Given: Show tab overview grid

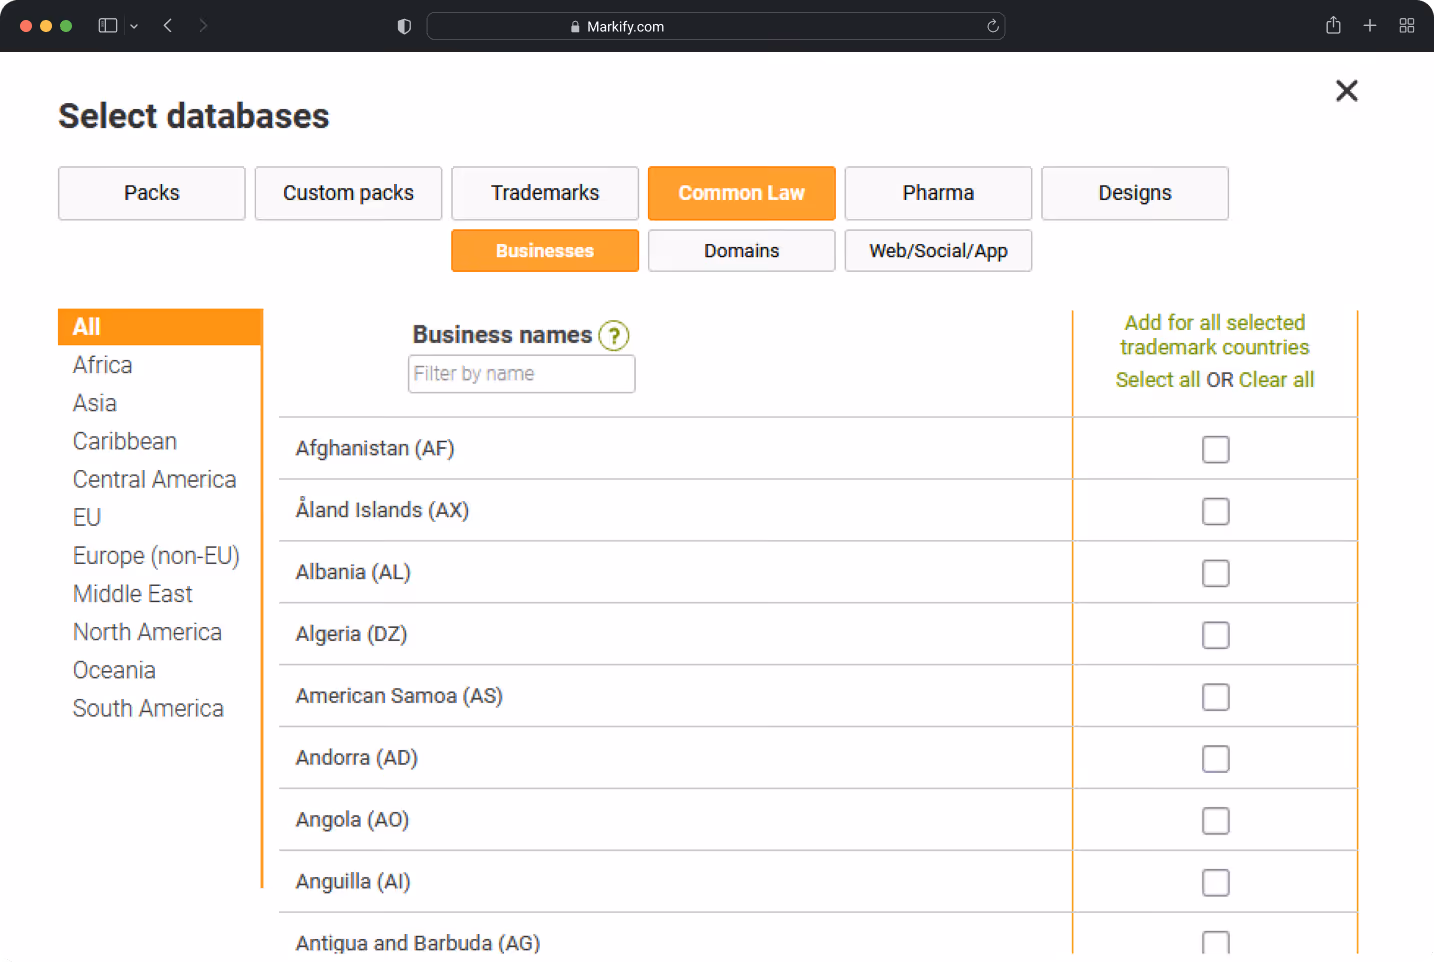Looking at the screenshot, I should (1407, 26).
